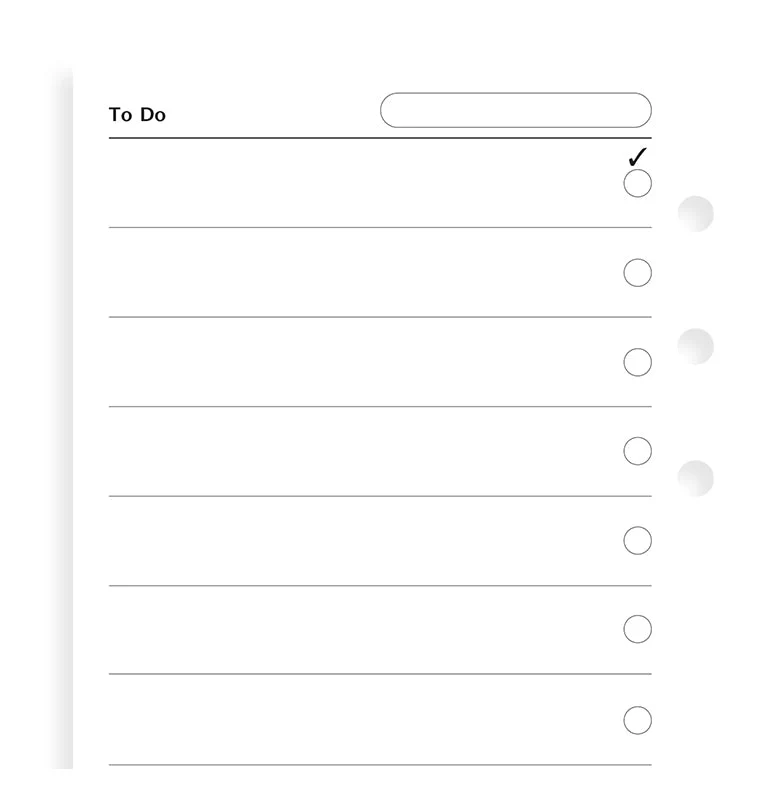
Task: Click the middle binder punch hole
Action: point(695,347)
